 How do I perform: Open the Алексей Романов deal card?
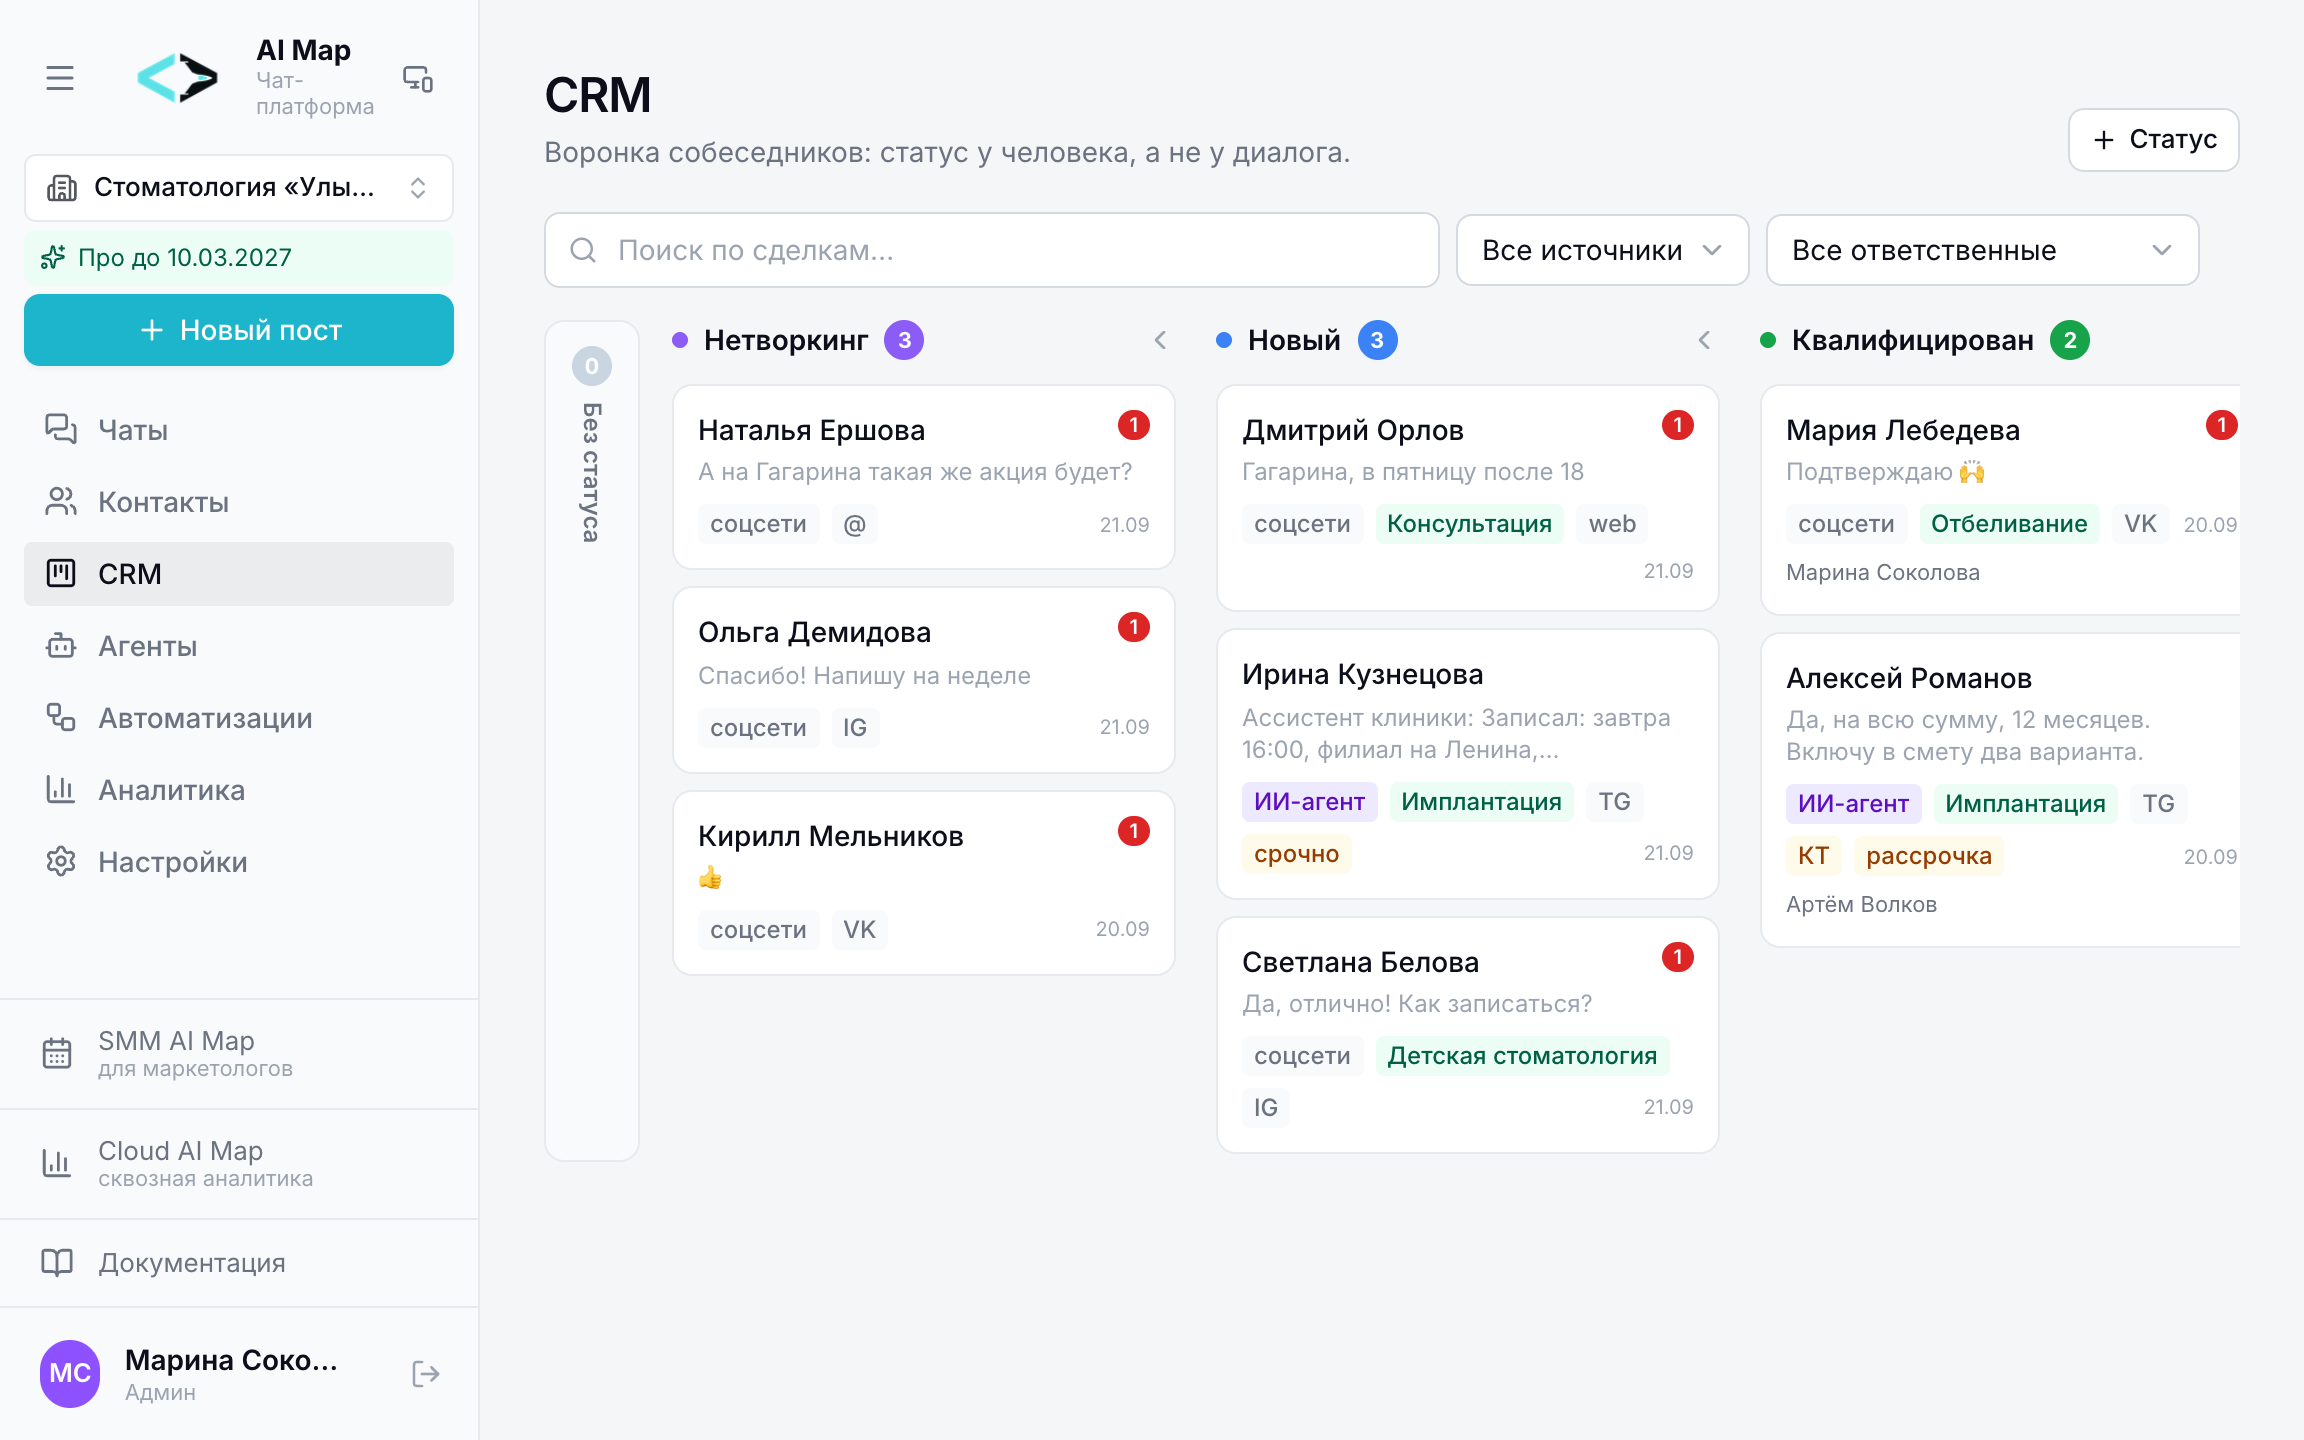point(2000,790)
